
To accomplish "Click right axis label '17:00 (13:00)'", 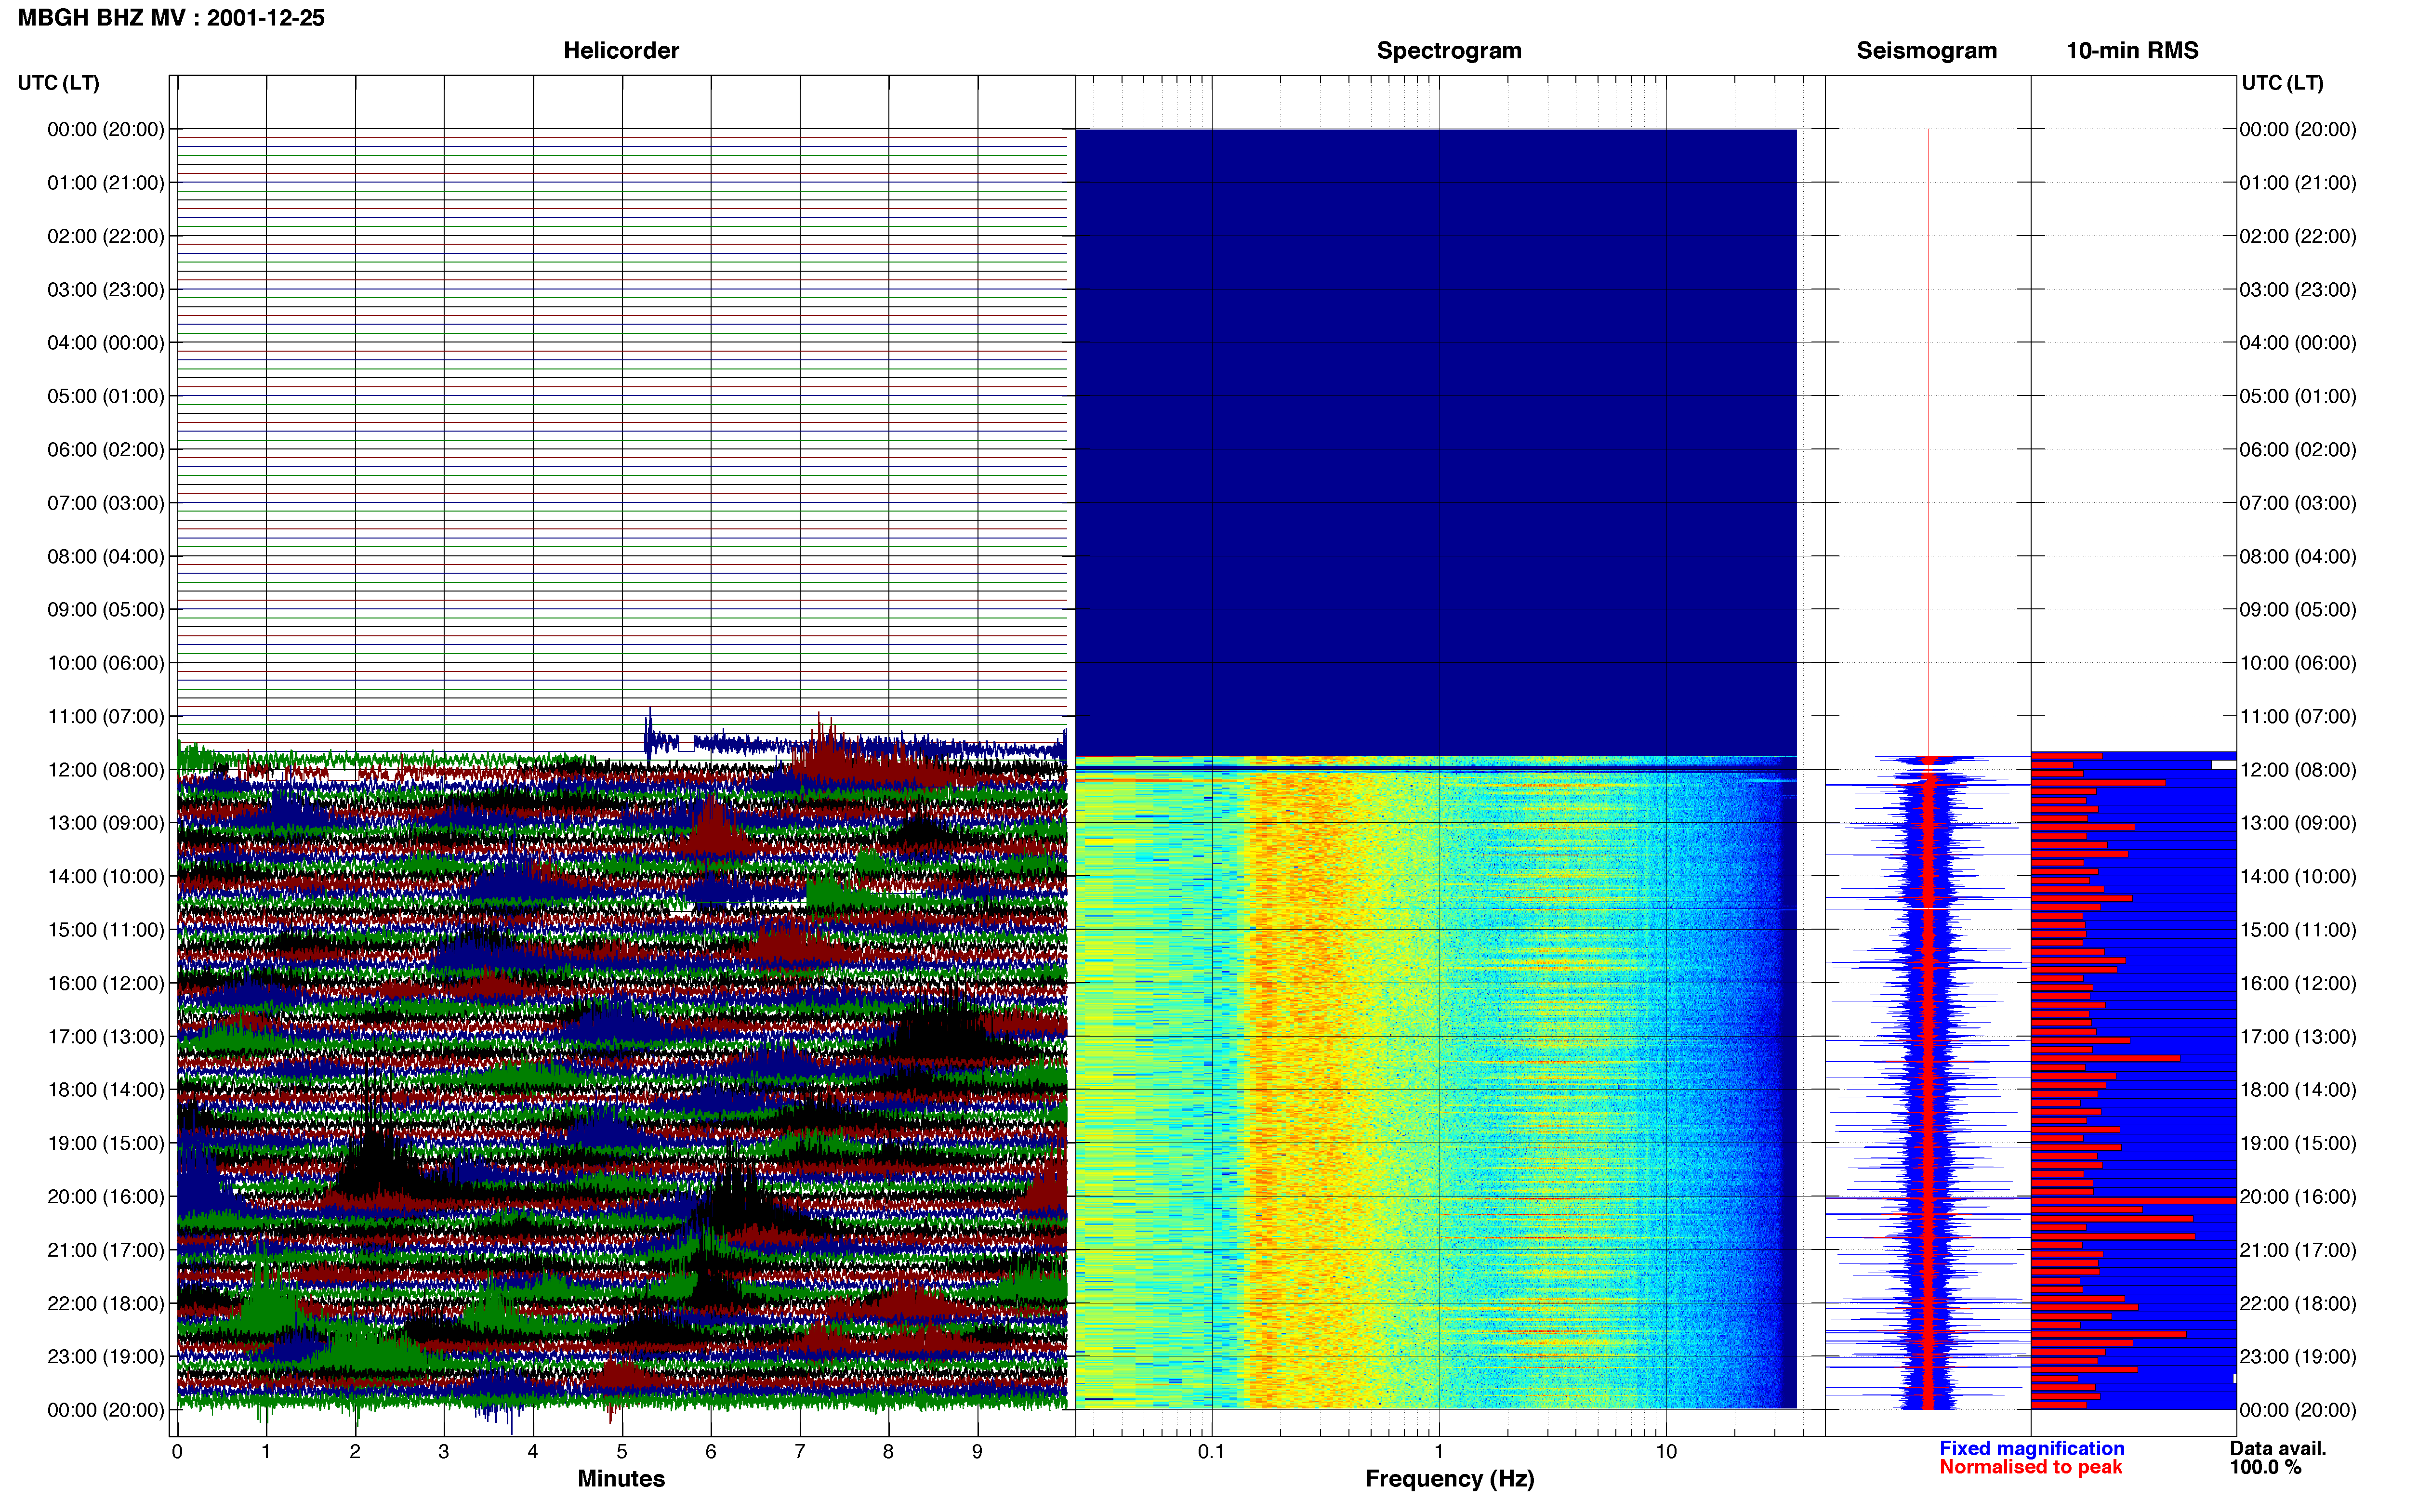I will tap(2298, 1037).
